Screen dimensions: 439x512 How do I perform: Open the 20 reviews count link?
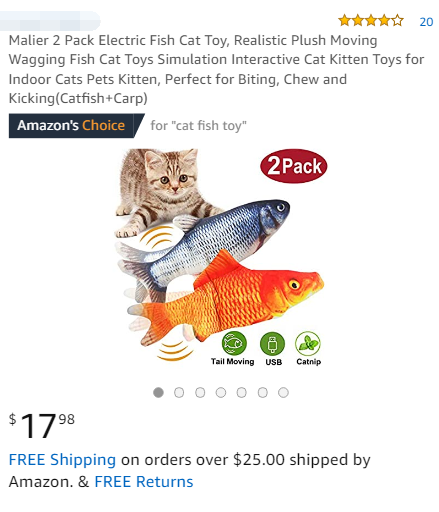[x=426, y=22]
